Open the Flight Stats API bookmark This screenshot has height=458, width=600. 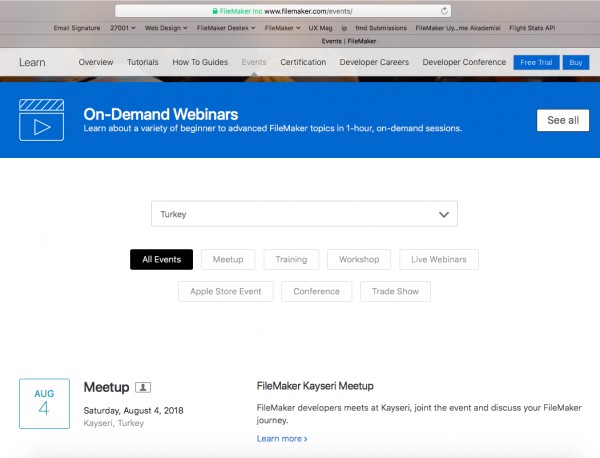click(x=532, y=28)
